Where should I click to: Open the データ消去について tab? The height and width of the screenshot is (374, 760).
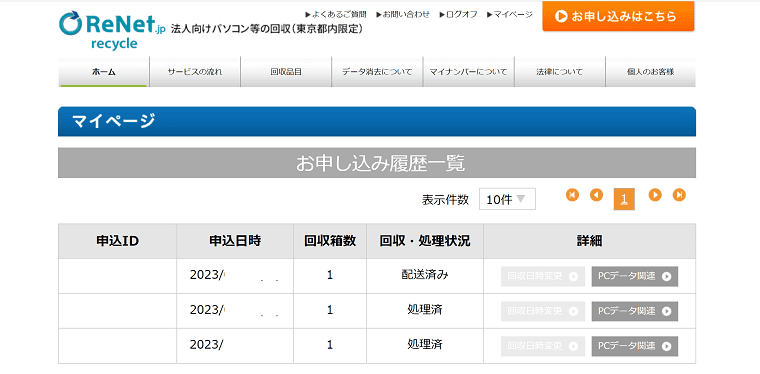tap(377, 72)
